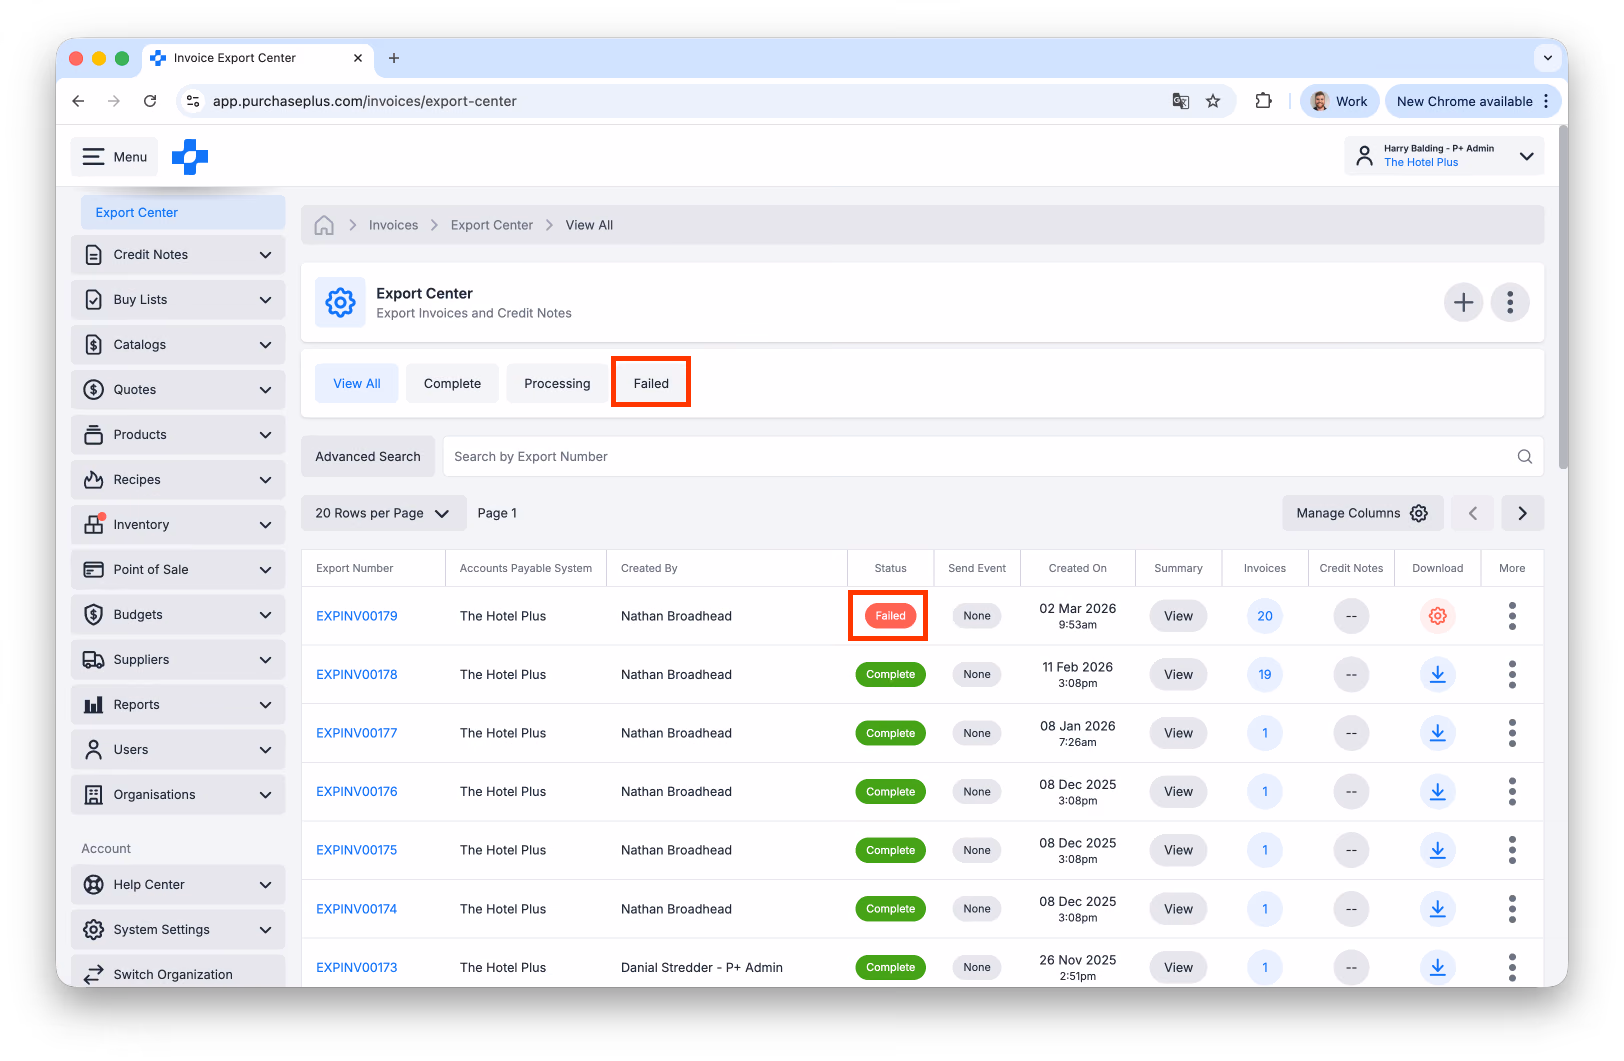Go to next page arrow
The width and height of the screenshot is (1624, 1061).
tap(1523, 513)
